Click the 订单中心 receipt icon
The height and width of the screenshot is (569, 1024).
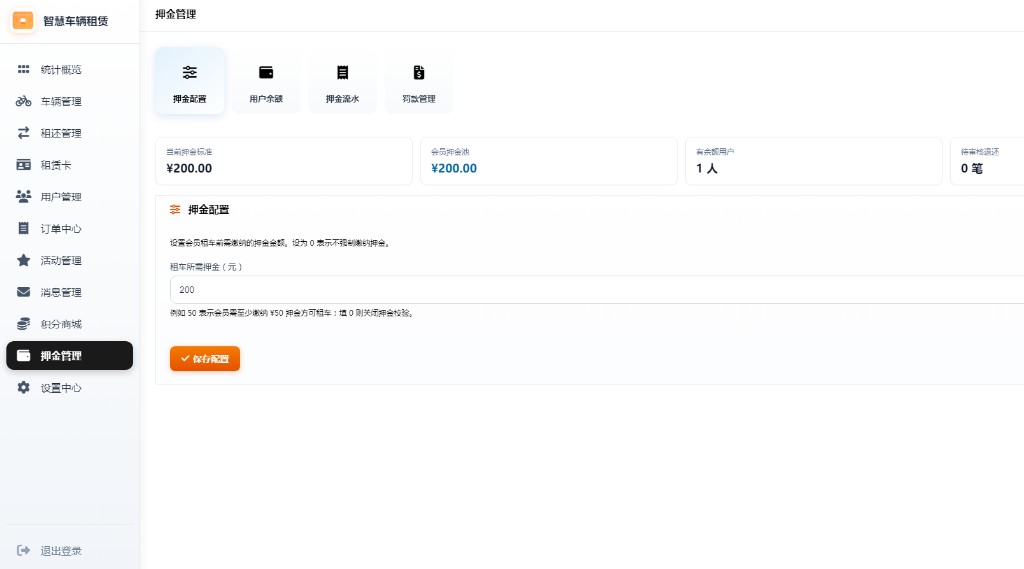click(24, 229)
